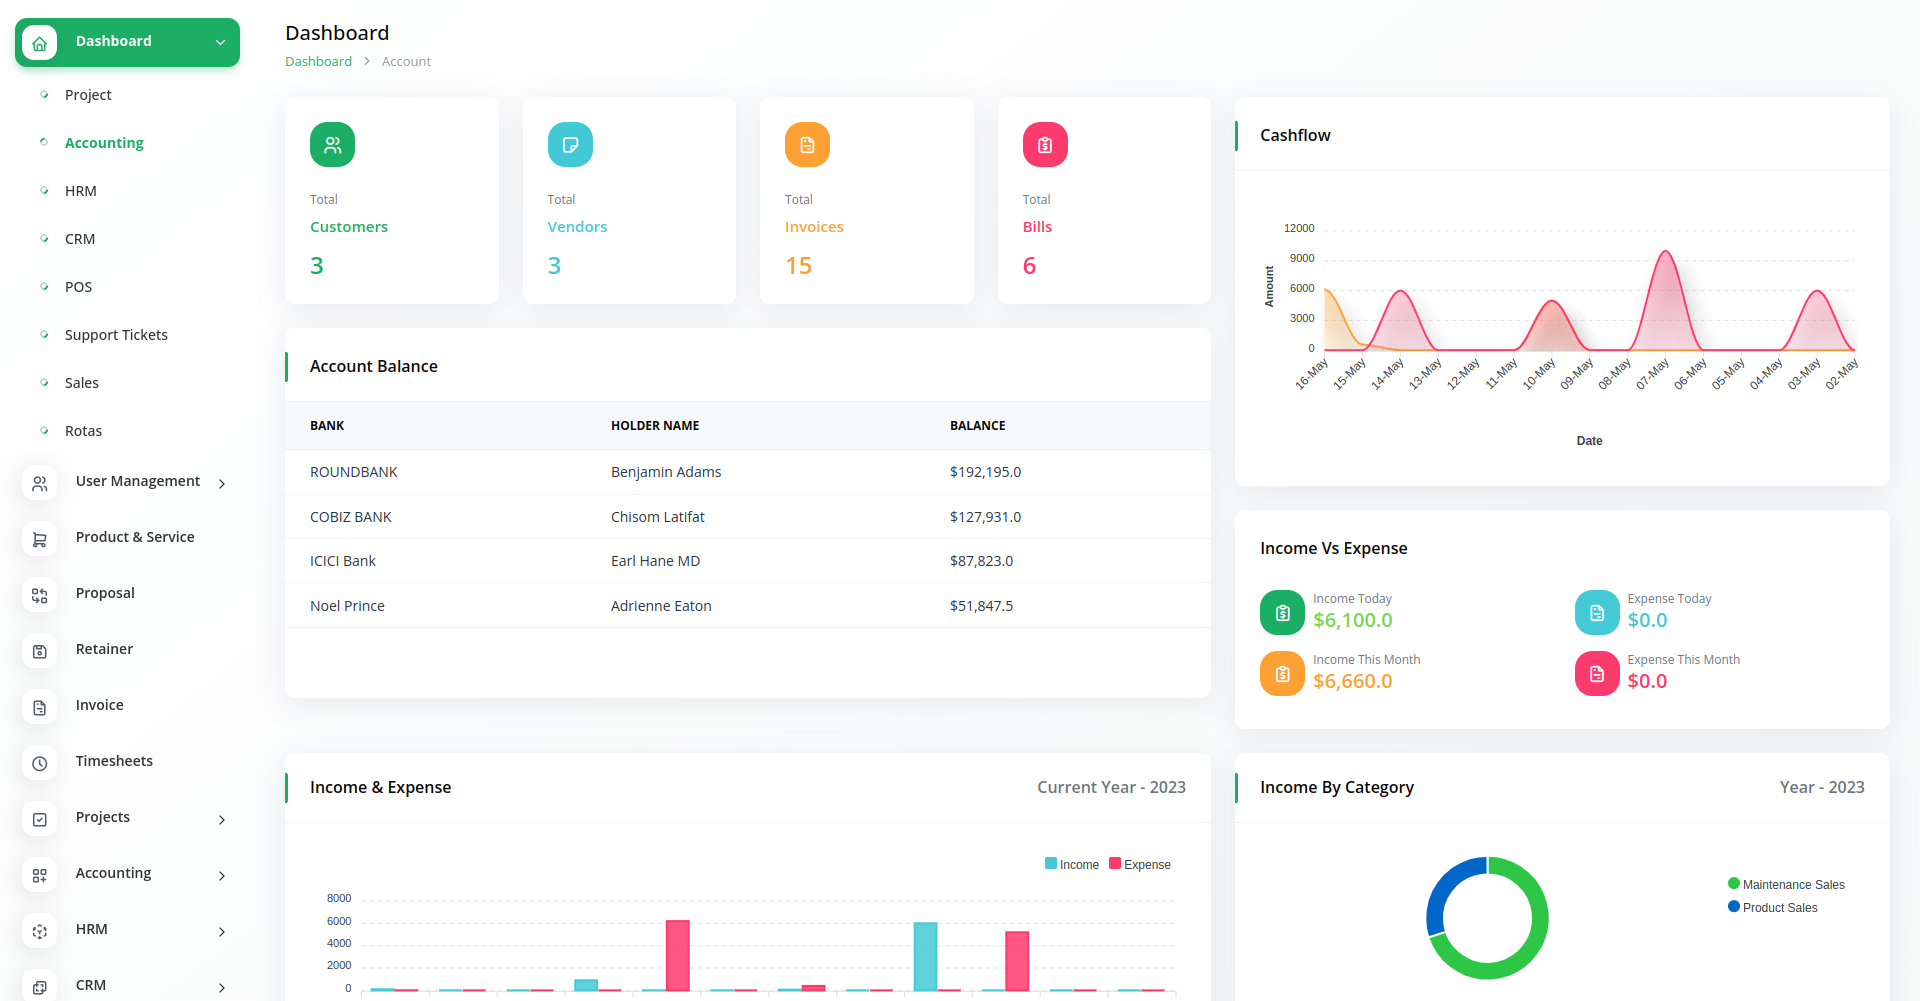
Task: Click Product Sales blue legend swatch
Action: 1734,907
